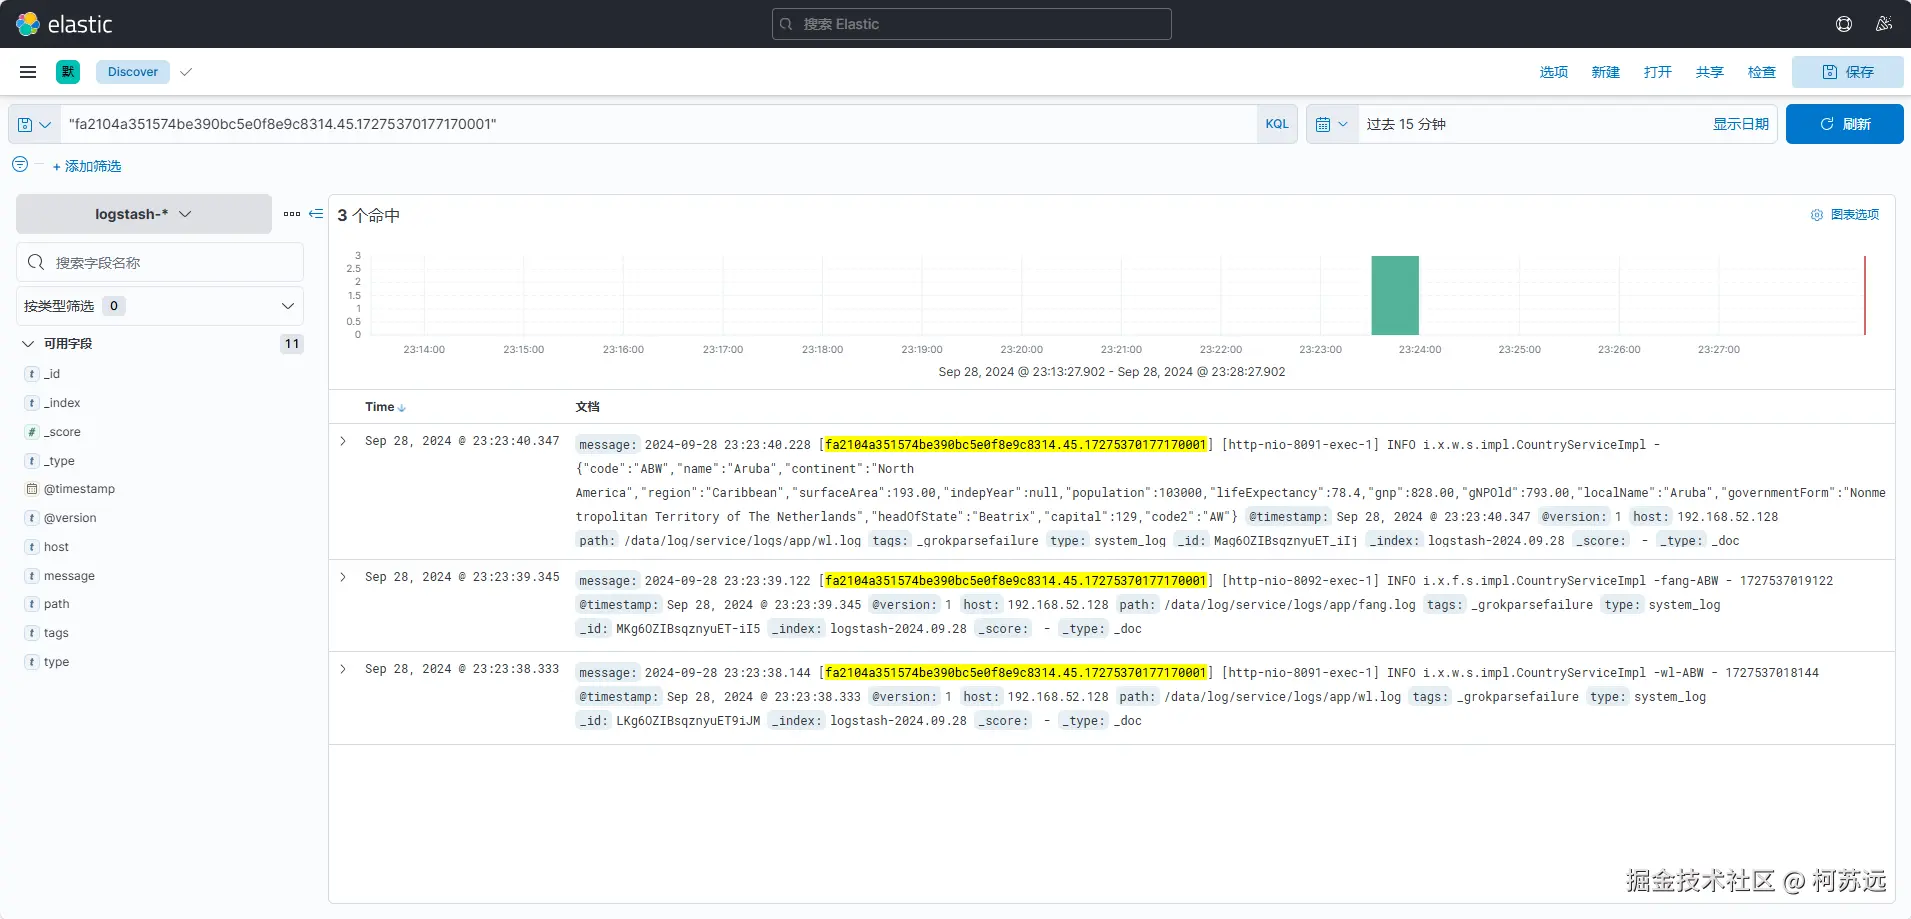
Task: Open the saved query menu icon
Action: click(x=34, y=124)
